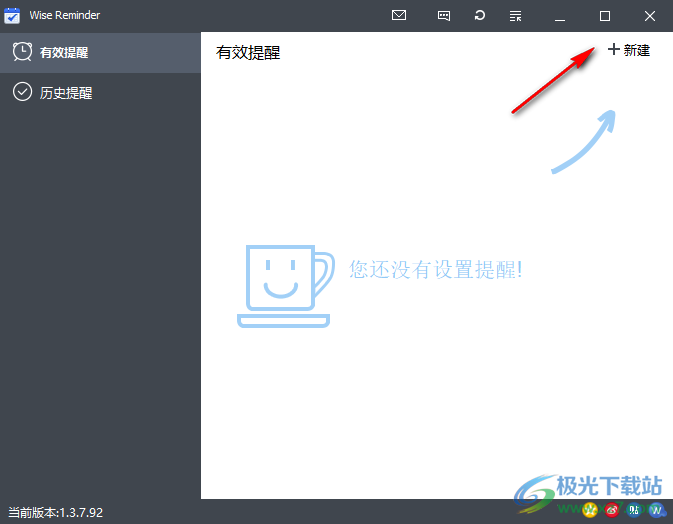Click the circular refresh arrow icon
The height and width of the screenshot is (524, 673).
tap(480, 16)
